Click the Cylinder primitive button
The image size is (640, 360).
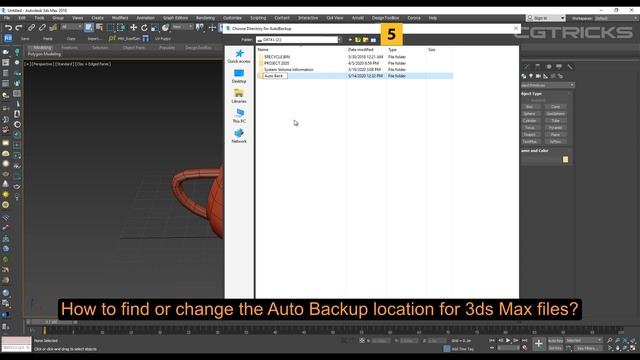(x=530, y=121)
